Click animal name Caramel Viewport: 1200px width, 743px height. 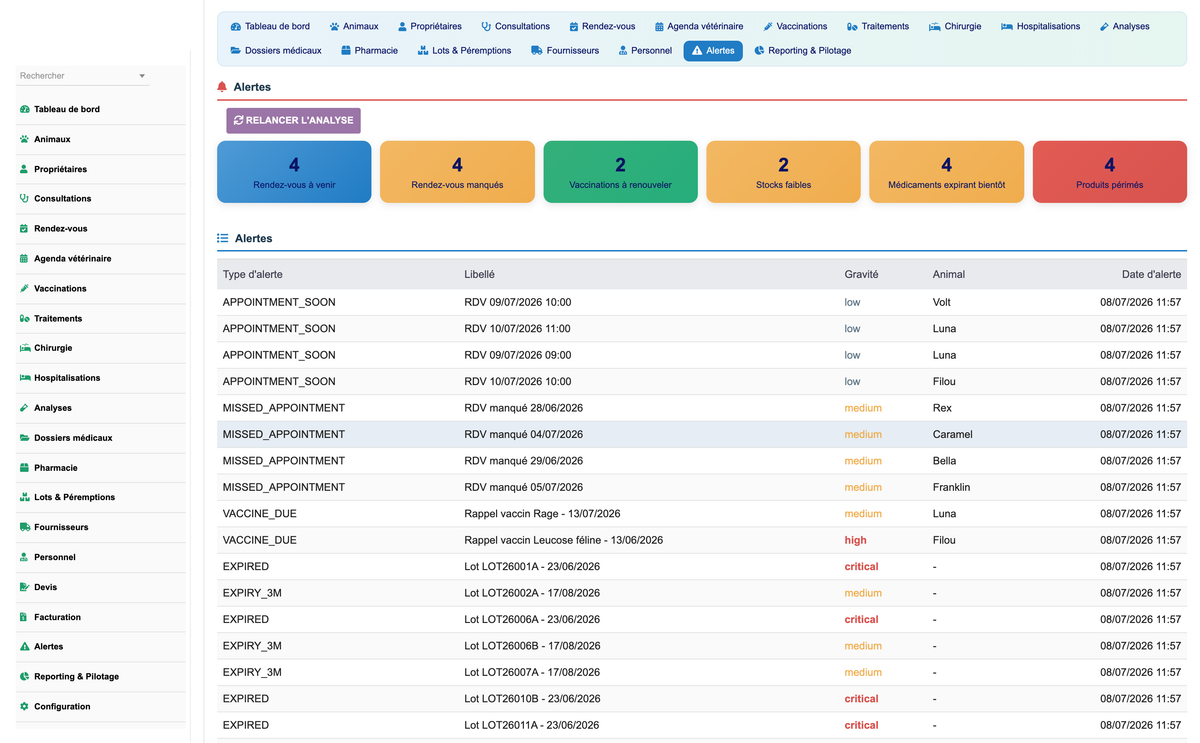click(953, 434)
